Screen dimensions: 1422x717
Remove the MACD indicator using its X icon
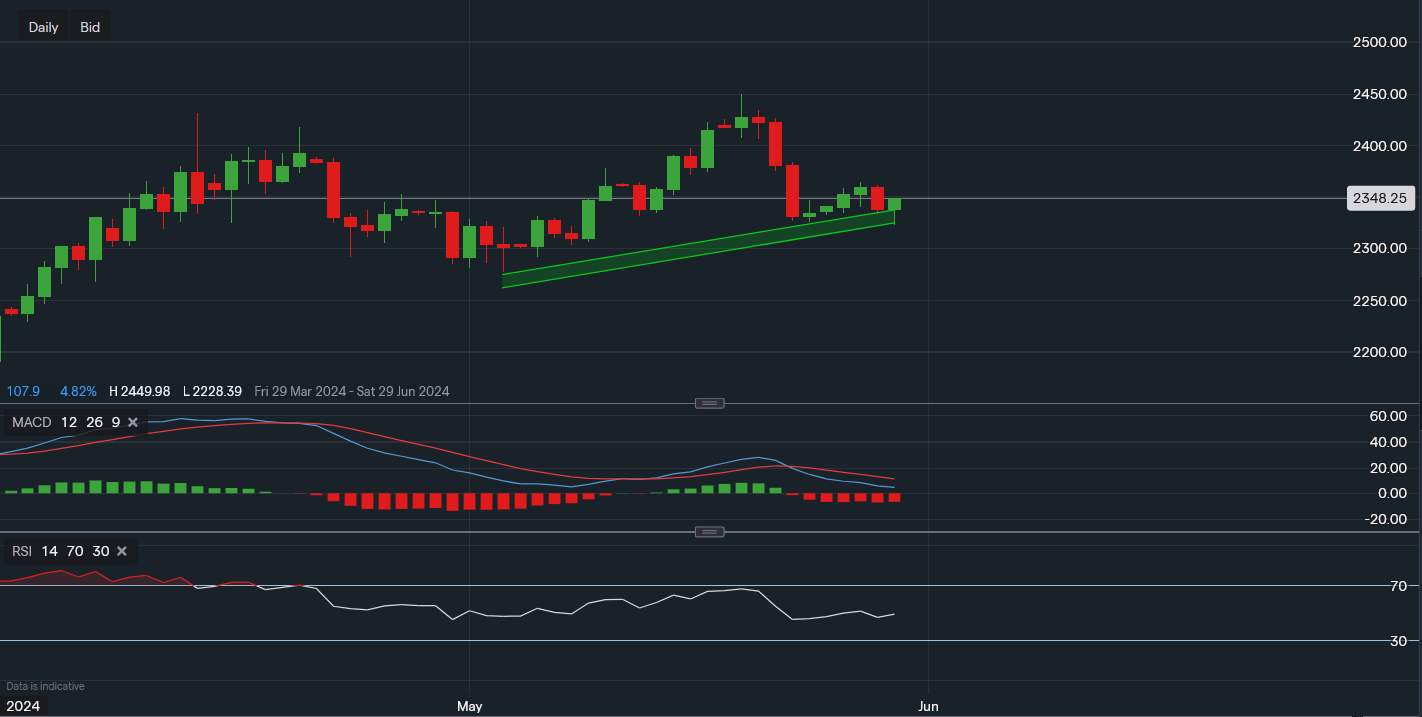132,422
